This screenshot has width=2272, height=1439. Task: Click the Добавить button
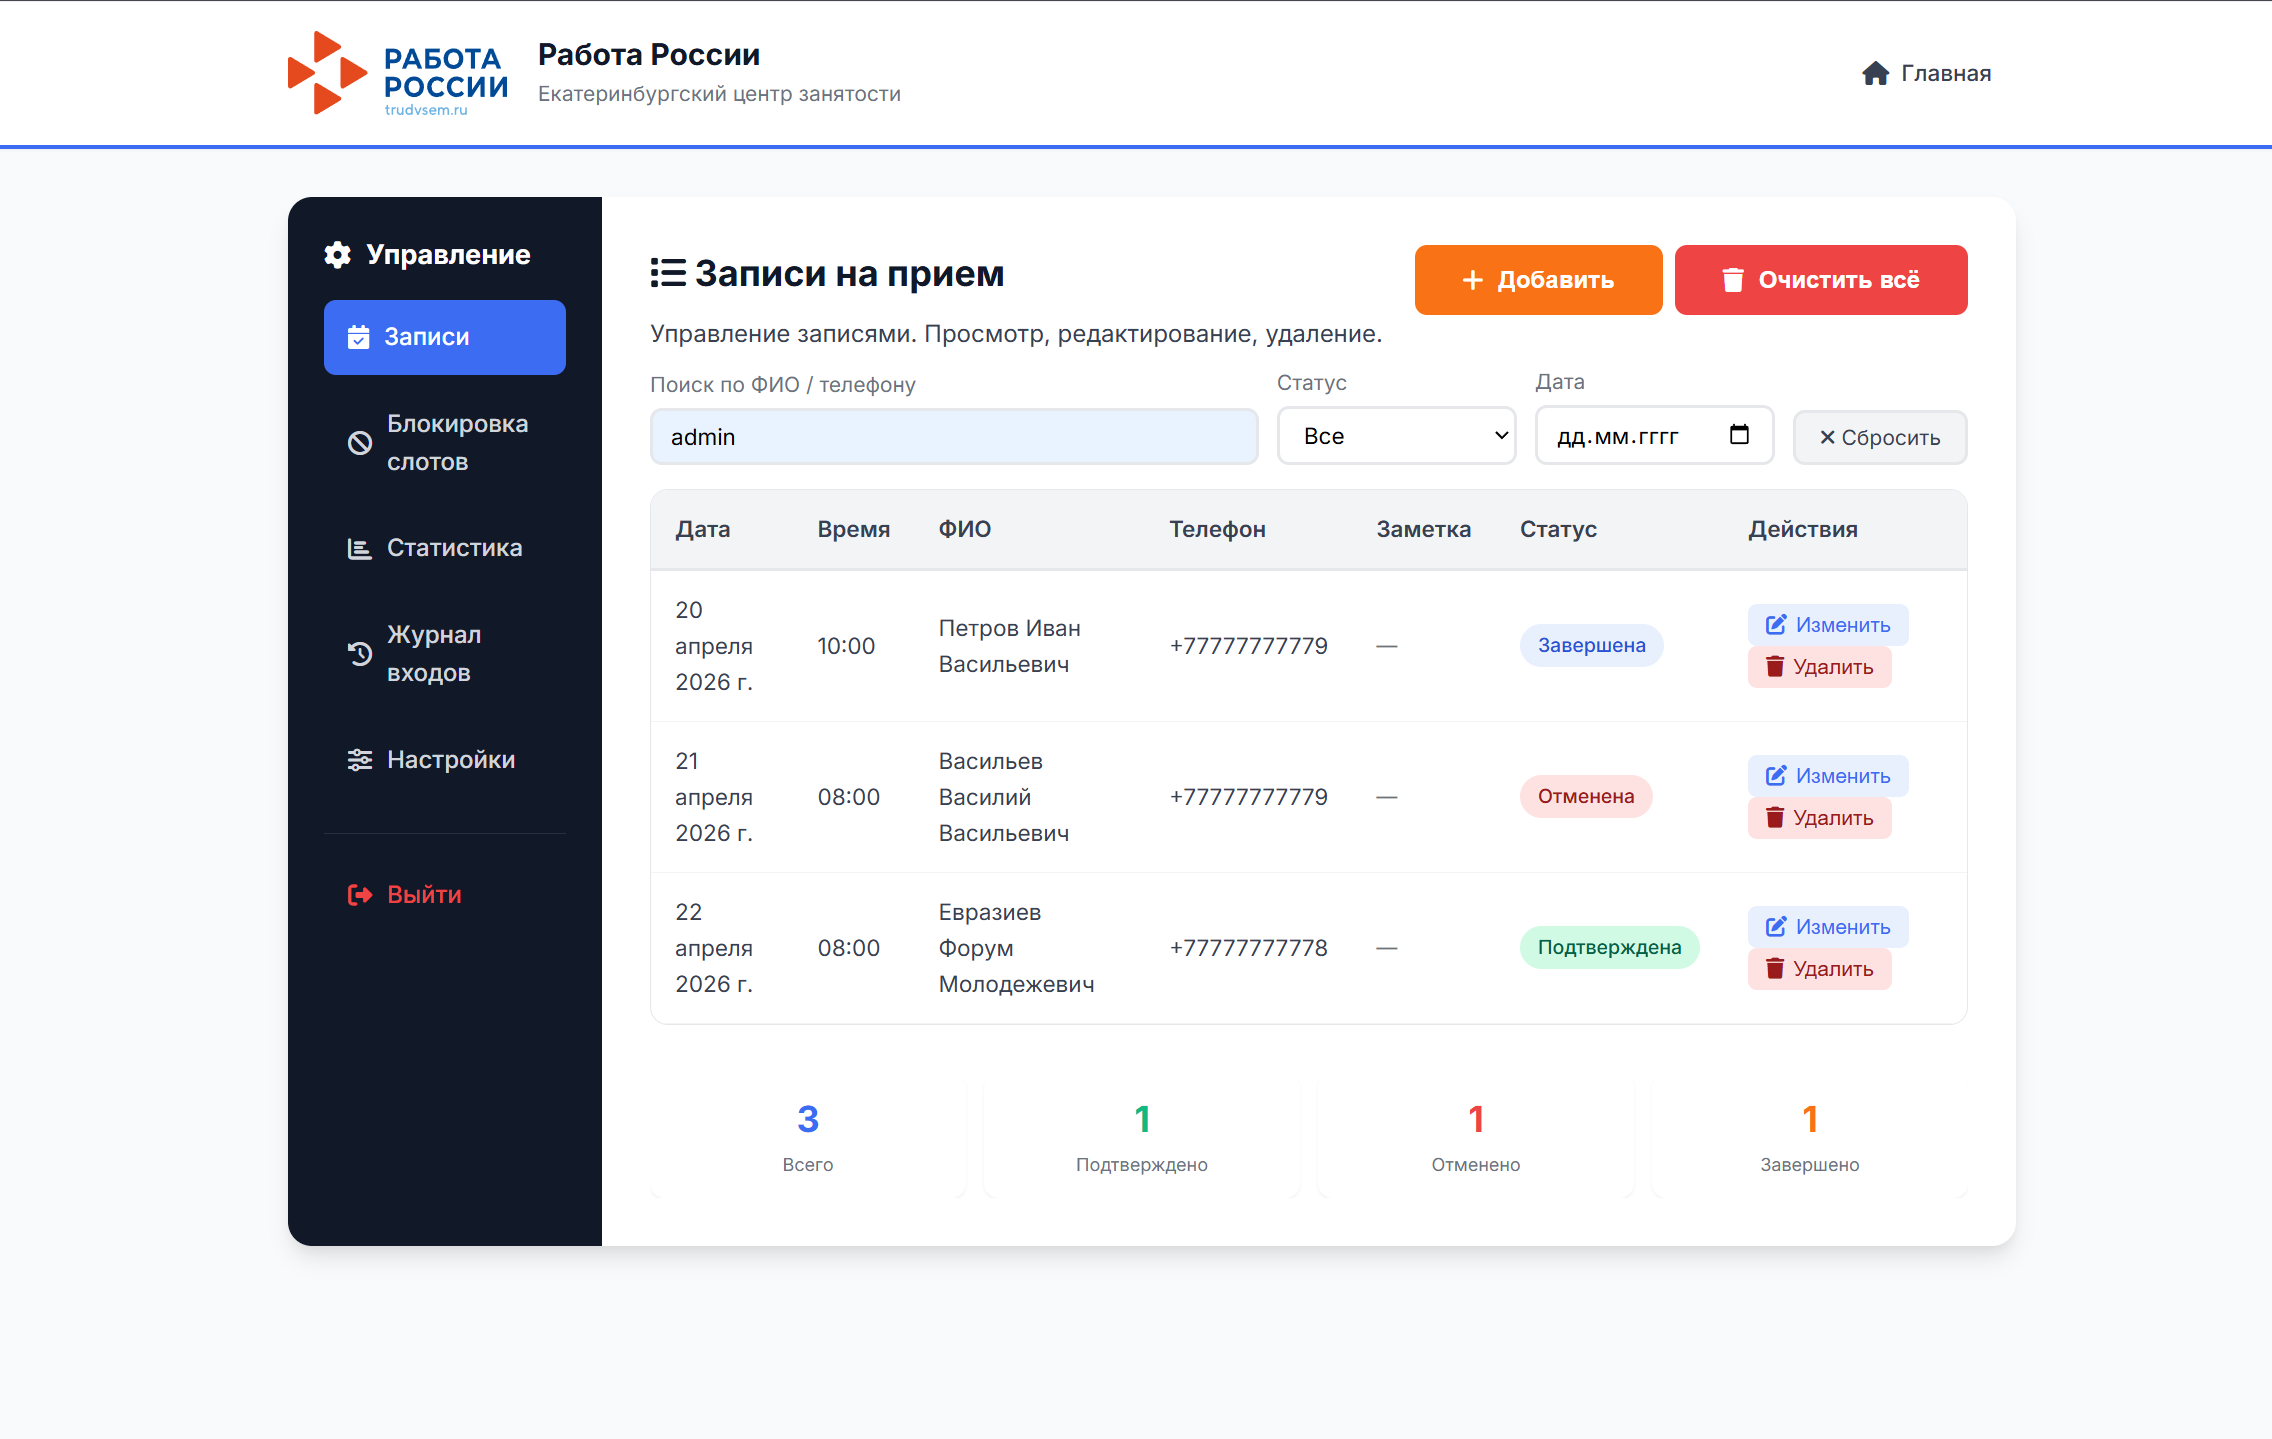[x=1537, y=280]
